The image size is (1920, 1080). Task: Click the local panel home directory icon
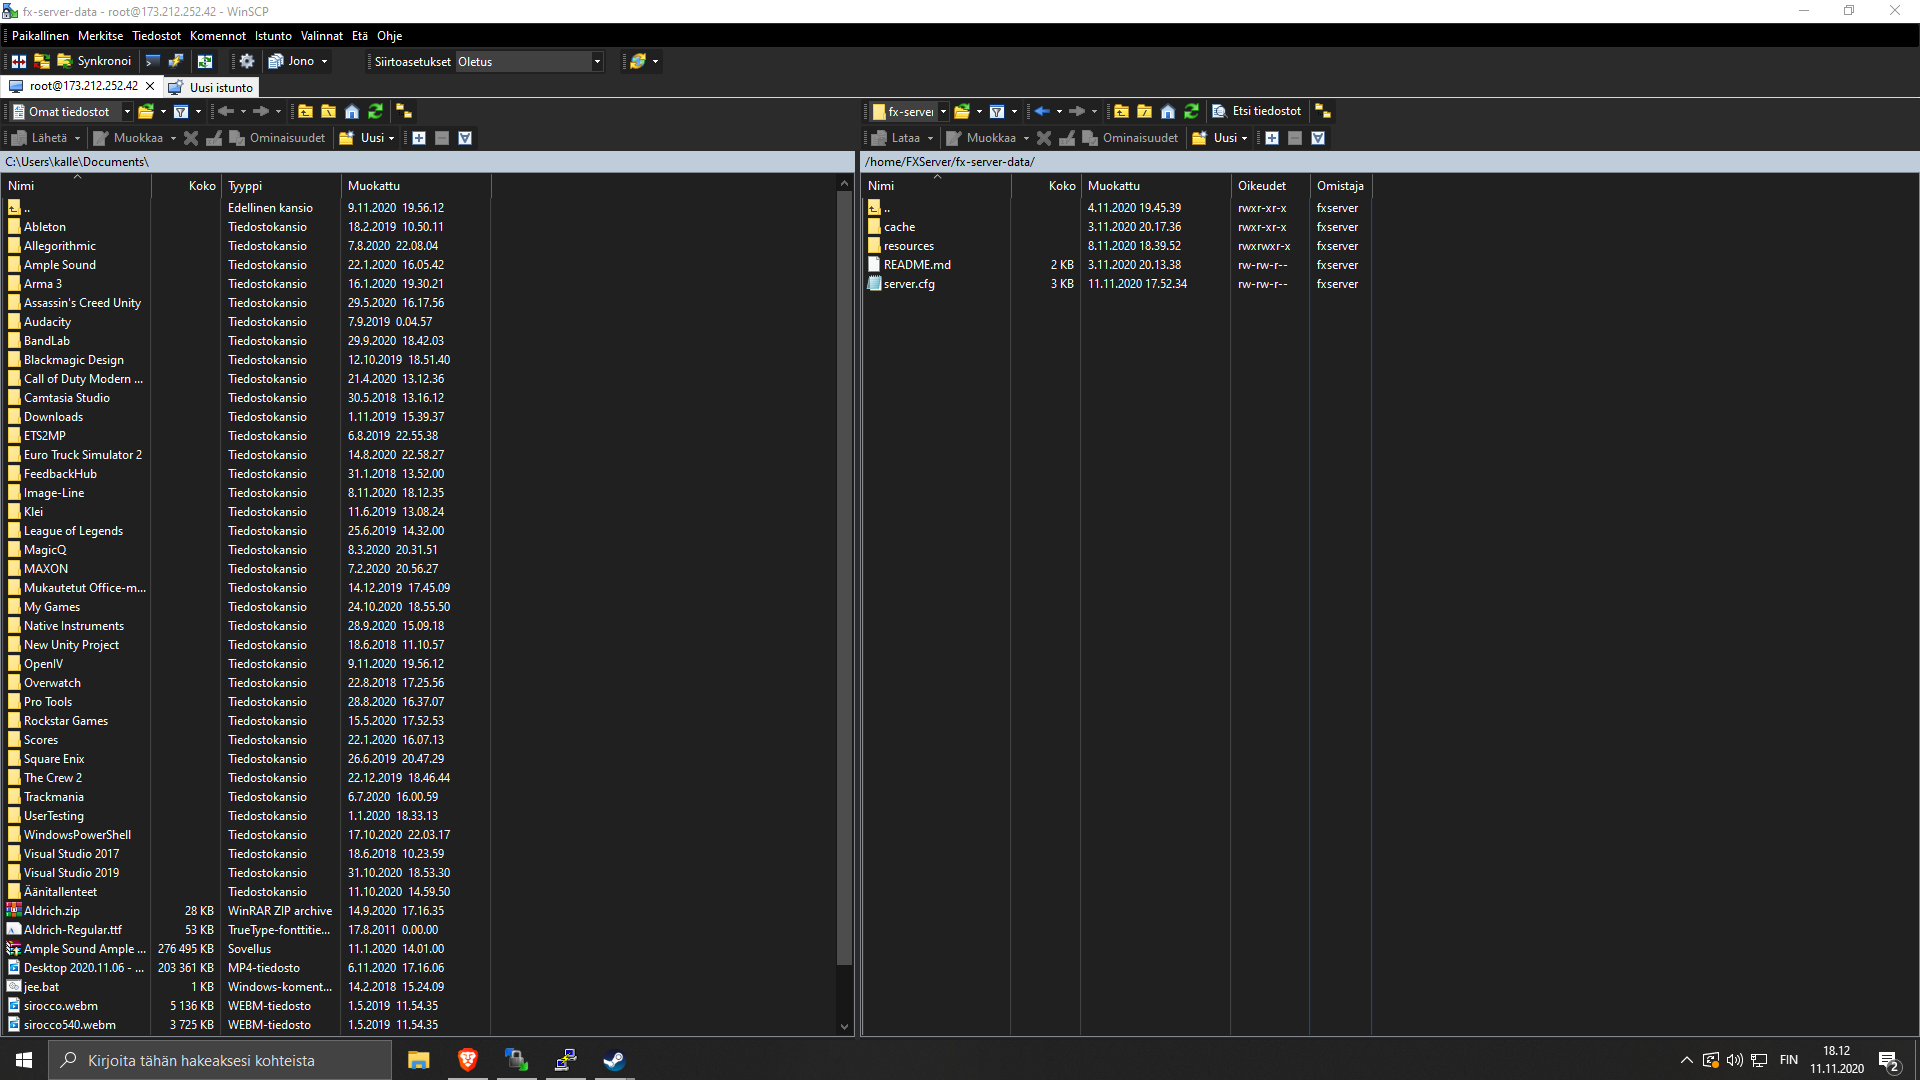click(352, 111)
